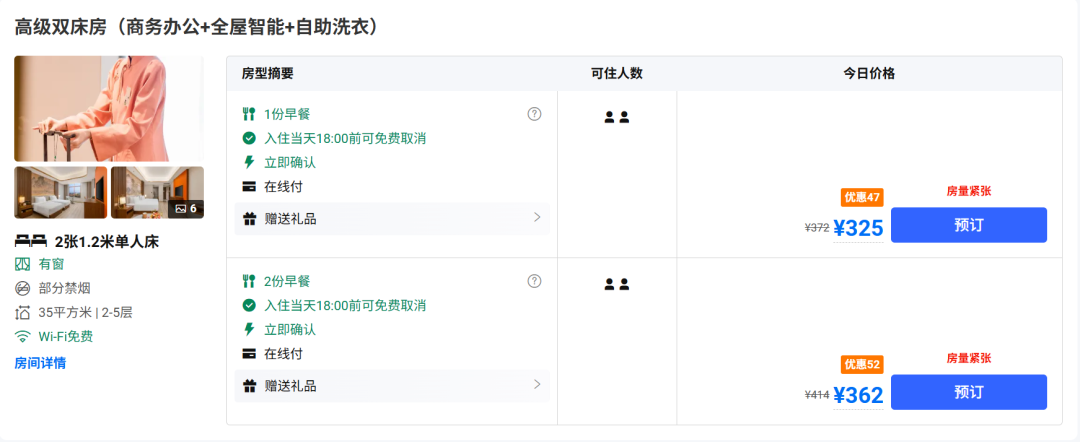
Task: Click help icon beside 2份早餐
Action: (x=534, y=281)
